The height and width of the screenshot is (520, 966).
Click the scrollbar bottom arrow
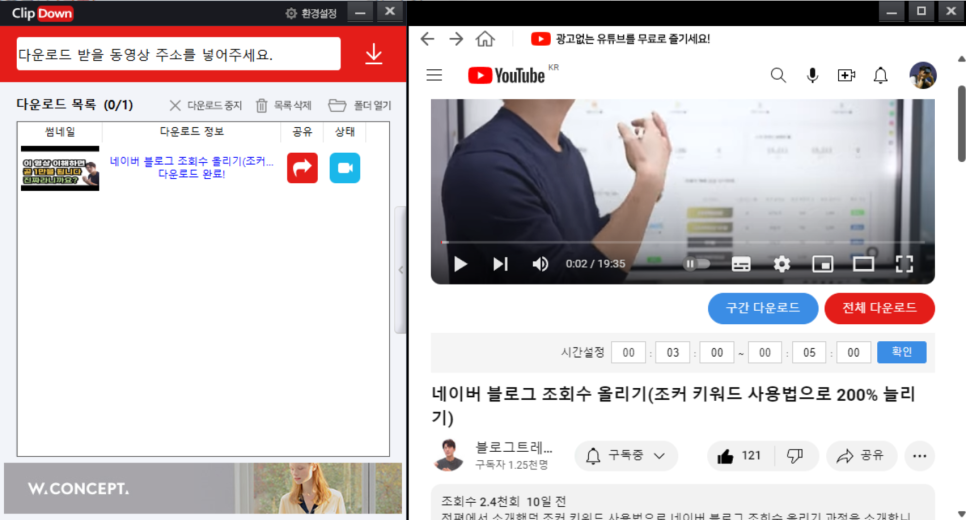click(x=961, y=513)
